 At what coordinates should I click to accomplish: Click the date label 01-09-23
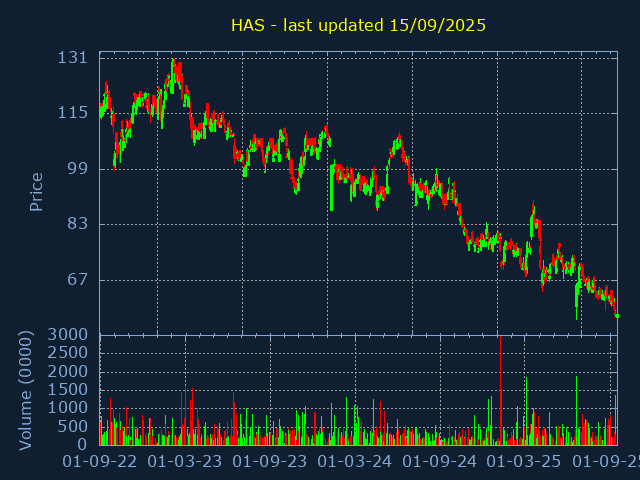270,462
